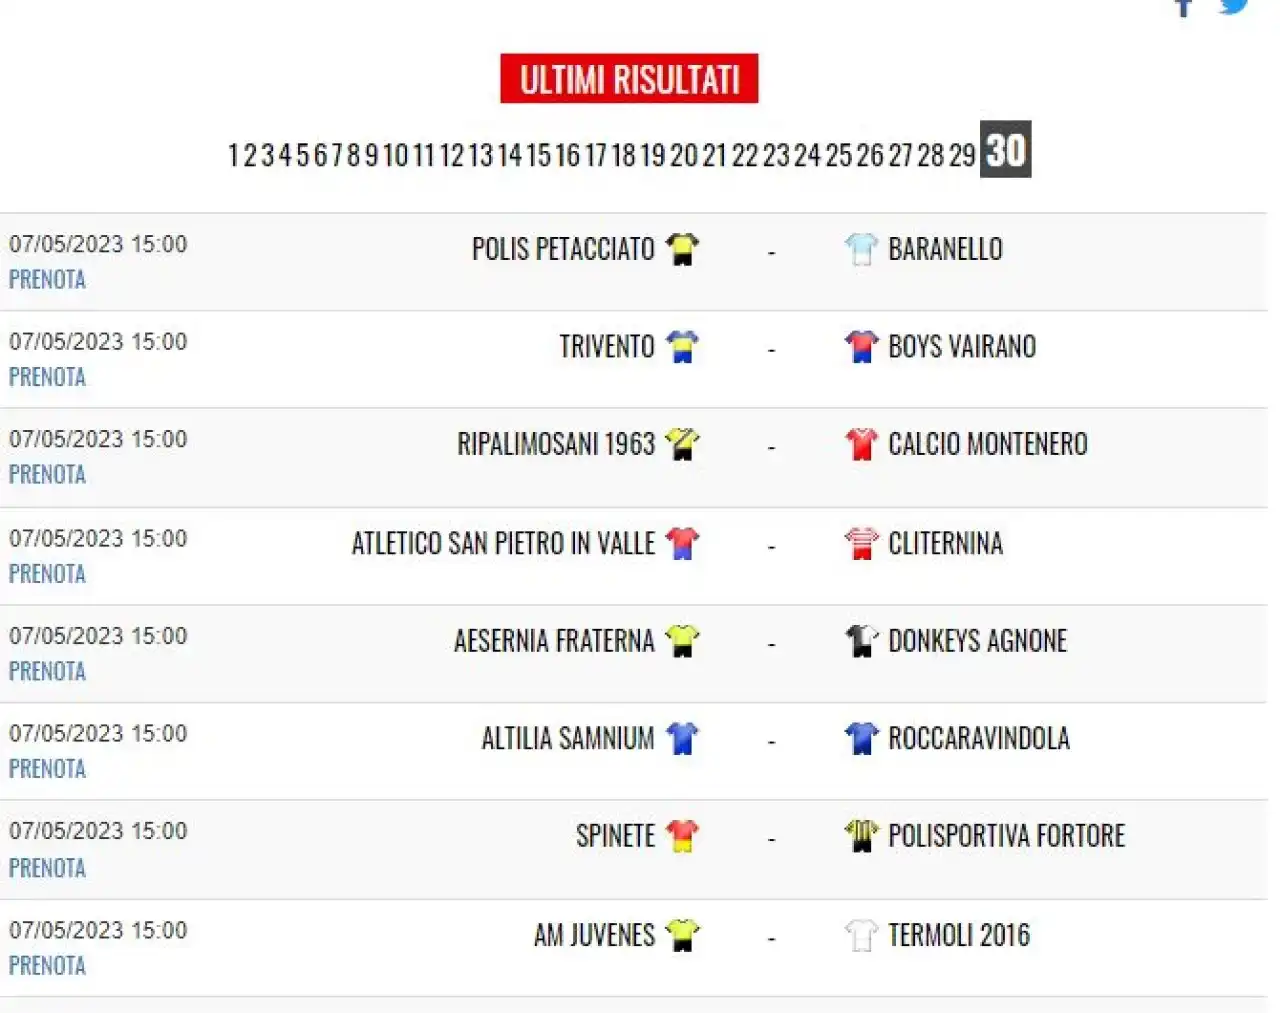Click Polisportiva Fortore striped jersey icon
Screen dimensions: 1280x1013
click(860, 835)
